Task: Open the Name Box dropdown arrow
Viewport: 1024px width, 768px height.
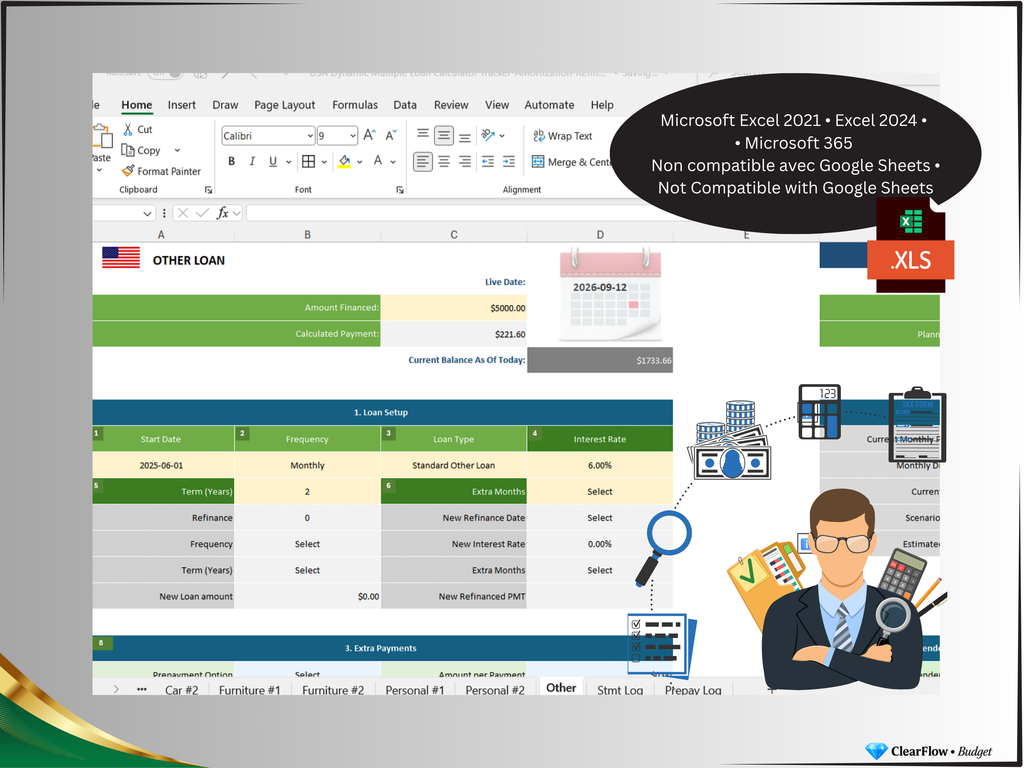Action: [147, 214]
